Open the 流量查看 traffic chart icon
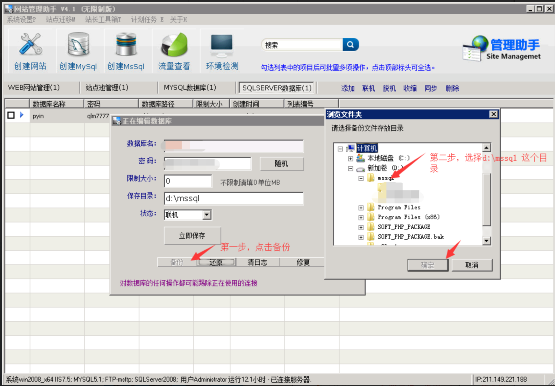The width and height of the screenshot is (555, 386). click(174, 45)
